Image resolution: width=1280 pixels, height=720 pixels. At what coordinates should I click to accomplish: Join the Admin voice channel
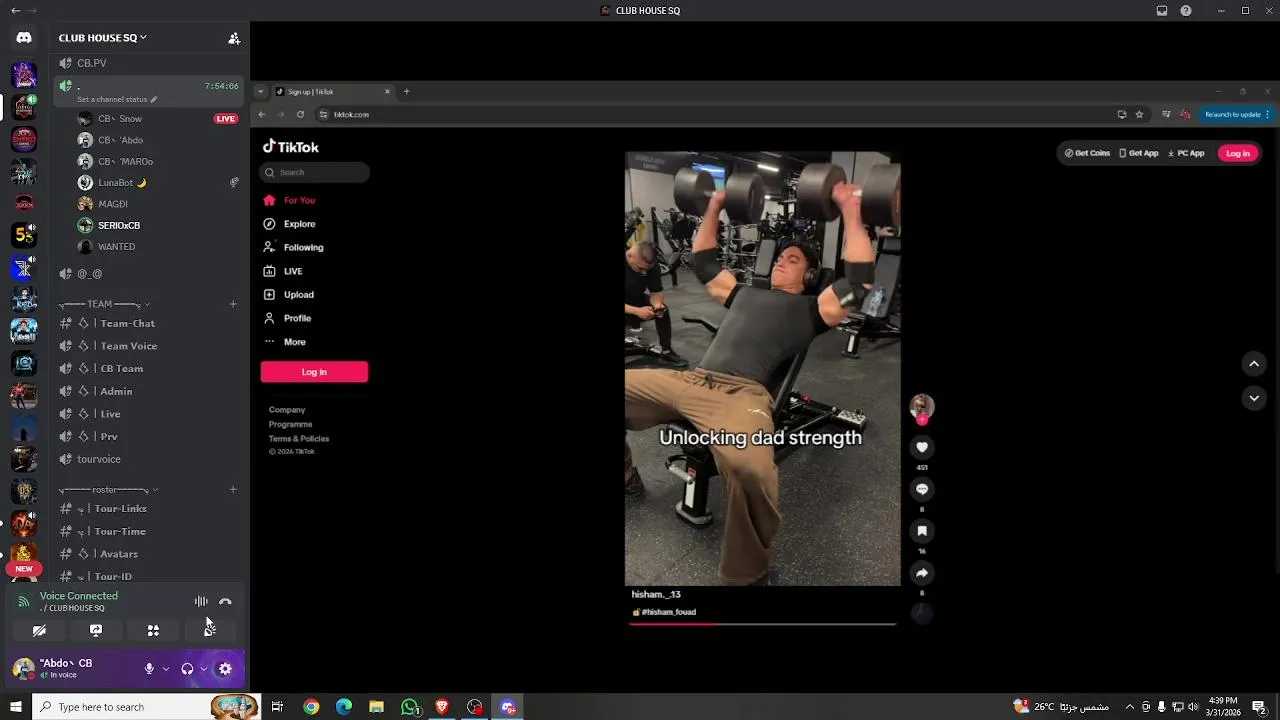[x=149, y=391]
